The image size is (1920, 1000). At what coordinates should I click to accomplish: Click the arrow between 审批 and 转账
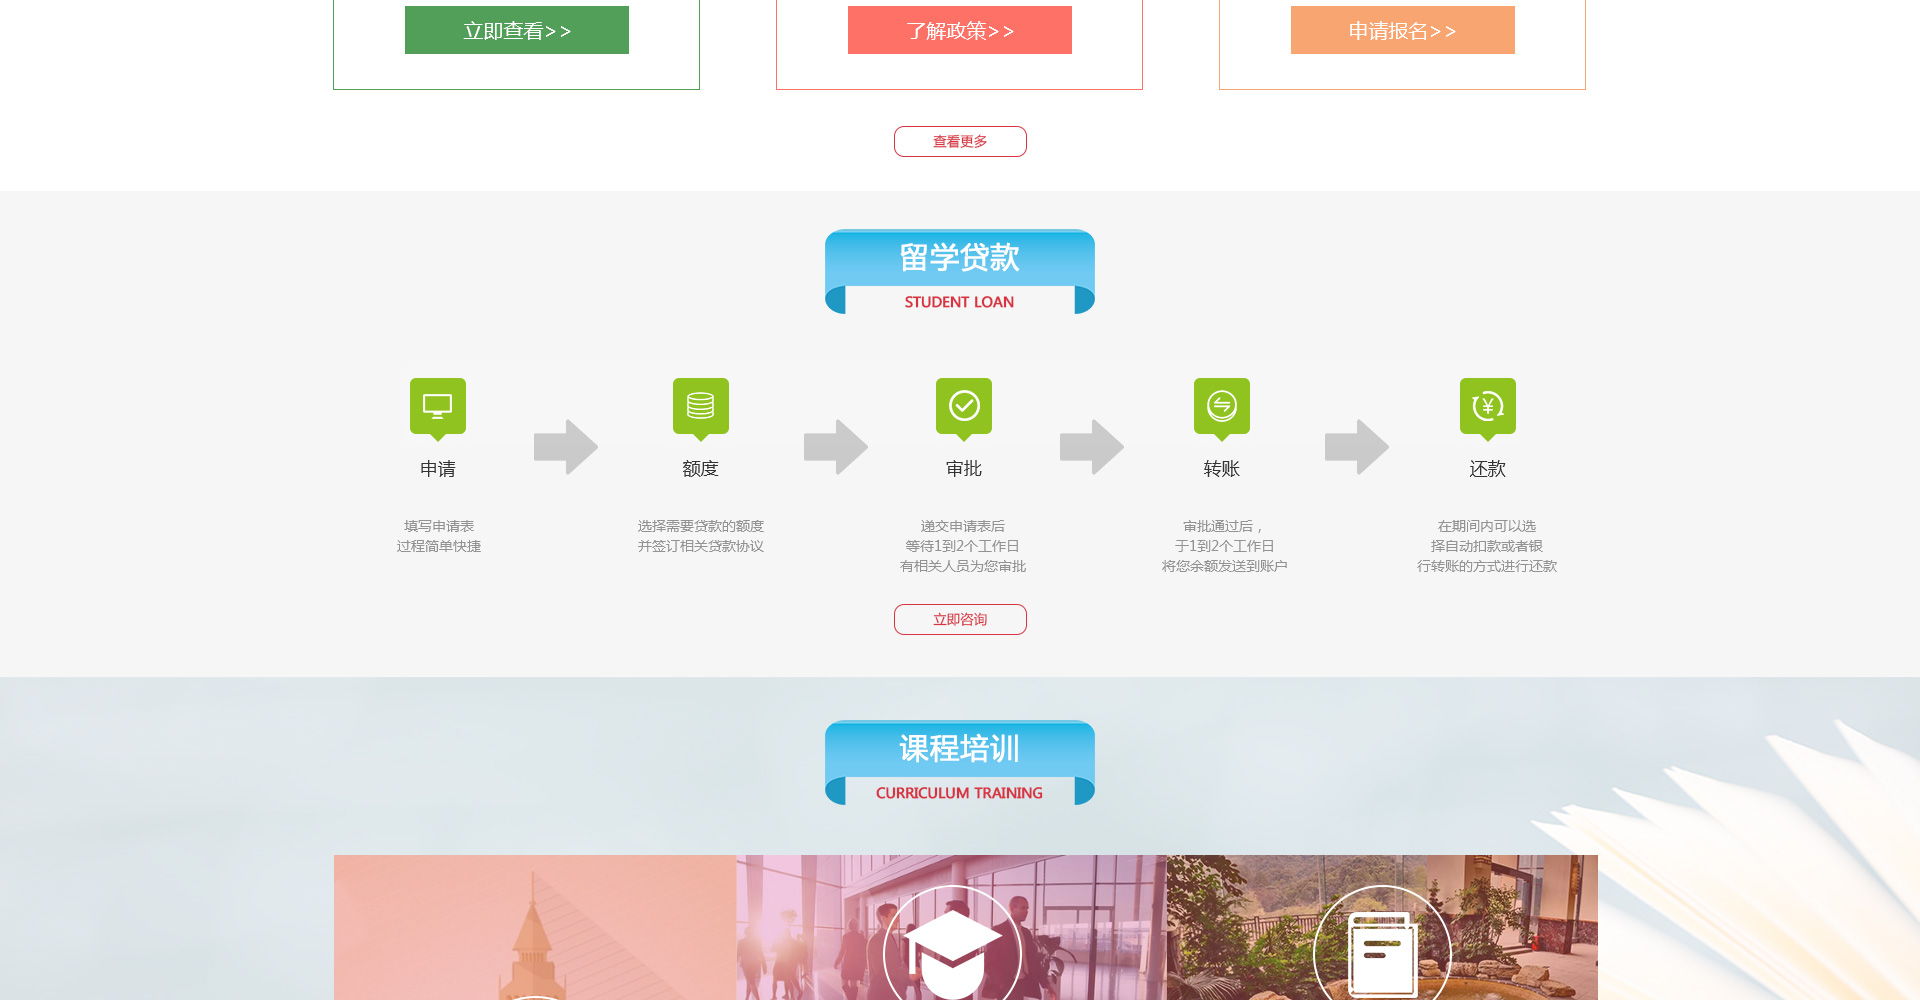coord(1092,447)
